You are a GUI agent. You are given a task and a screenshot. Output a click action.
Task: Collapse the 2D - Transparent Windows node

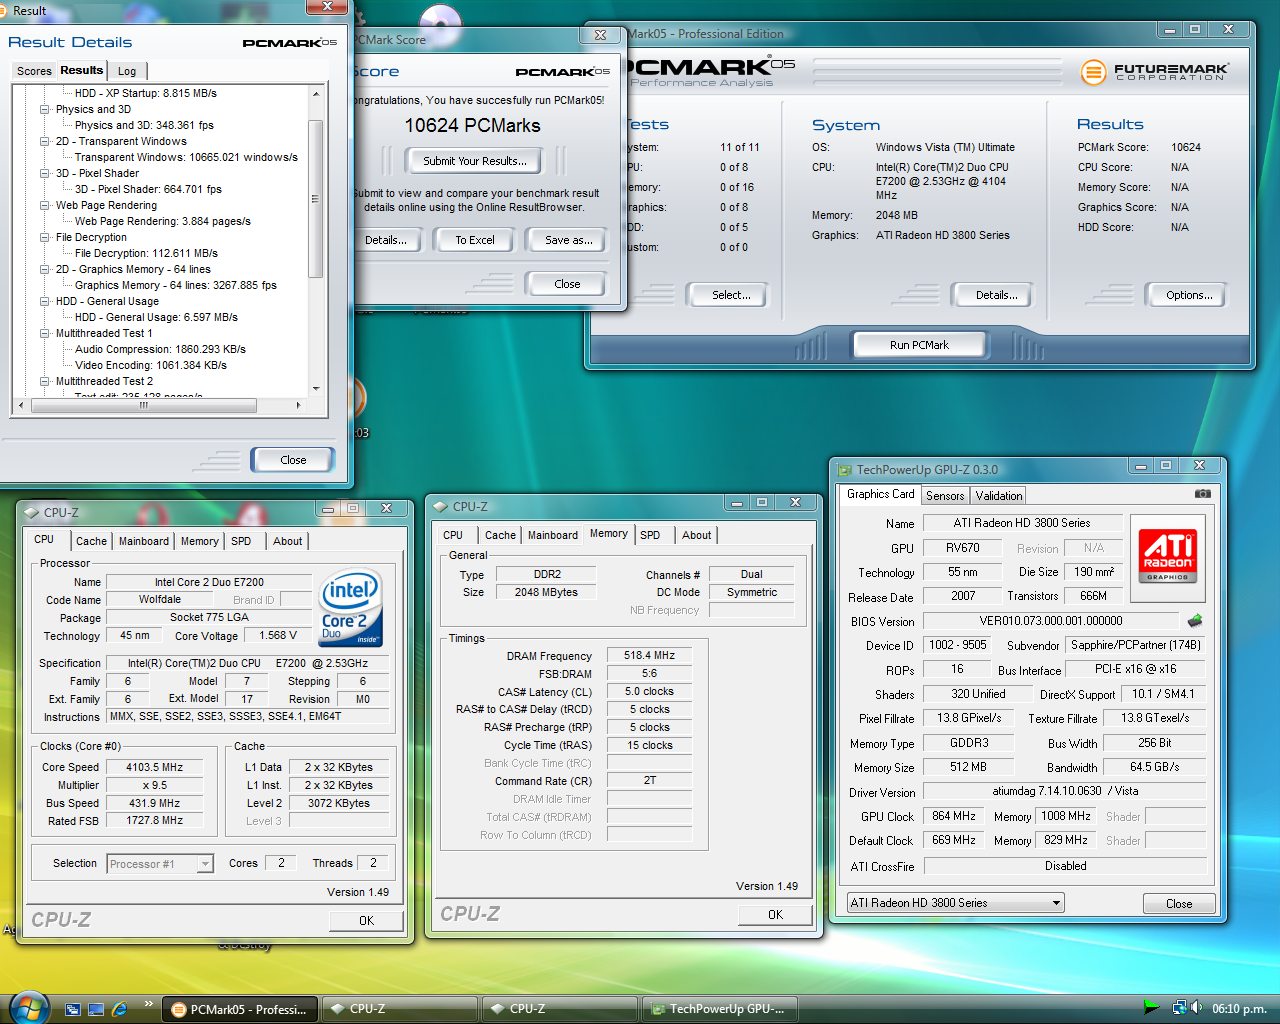45,141
